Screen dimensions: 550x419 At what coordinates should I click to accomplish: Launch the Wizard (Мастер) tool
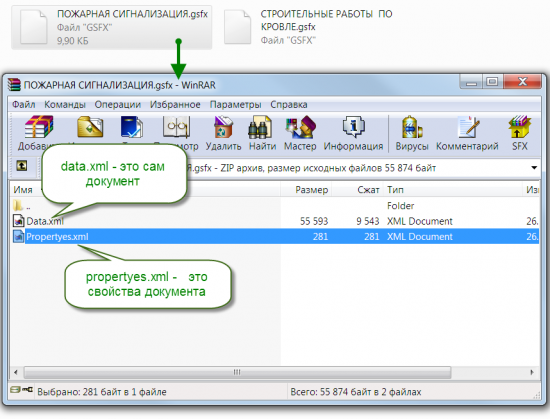[300, 127]
